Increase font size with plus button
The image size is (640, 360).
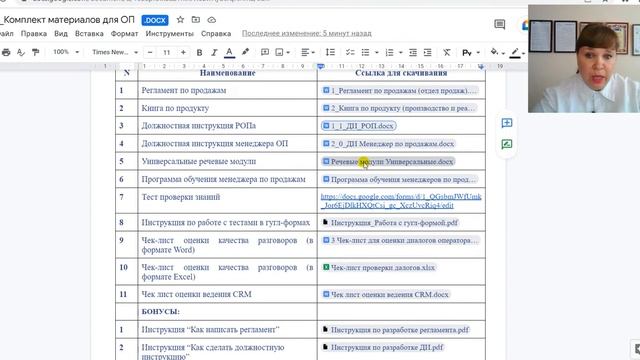click(183, 52)
